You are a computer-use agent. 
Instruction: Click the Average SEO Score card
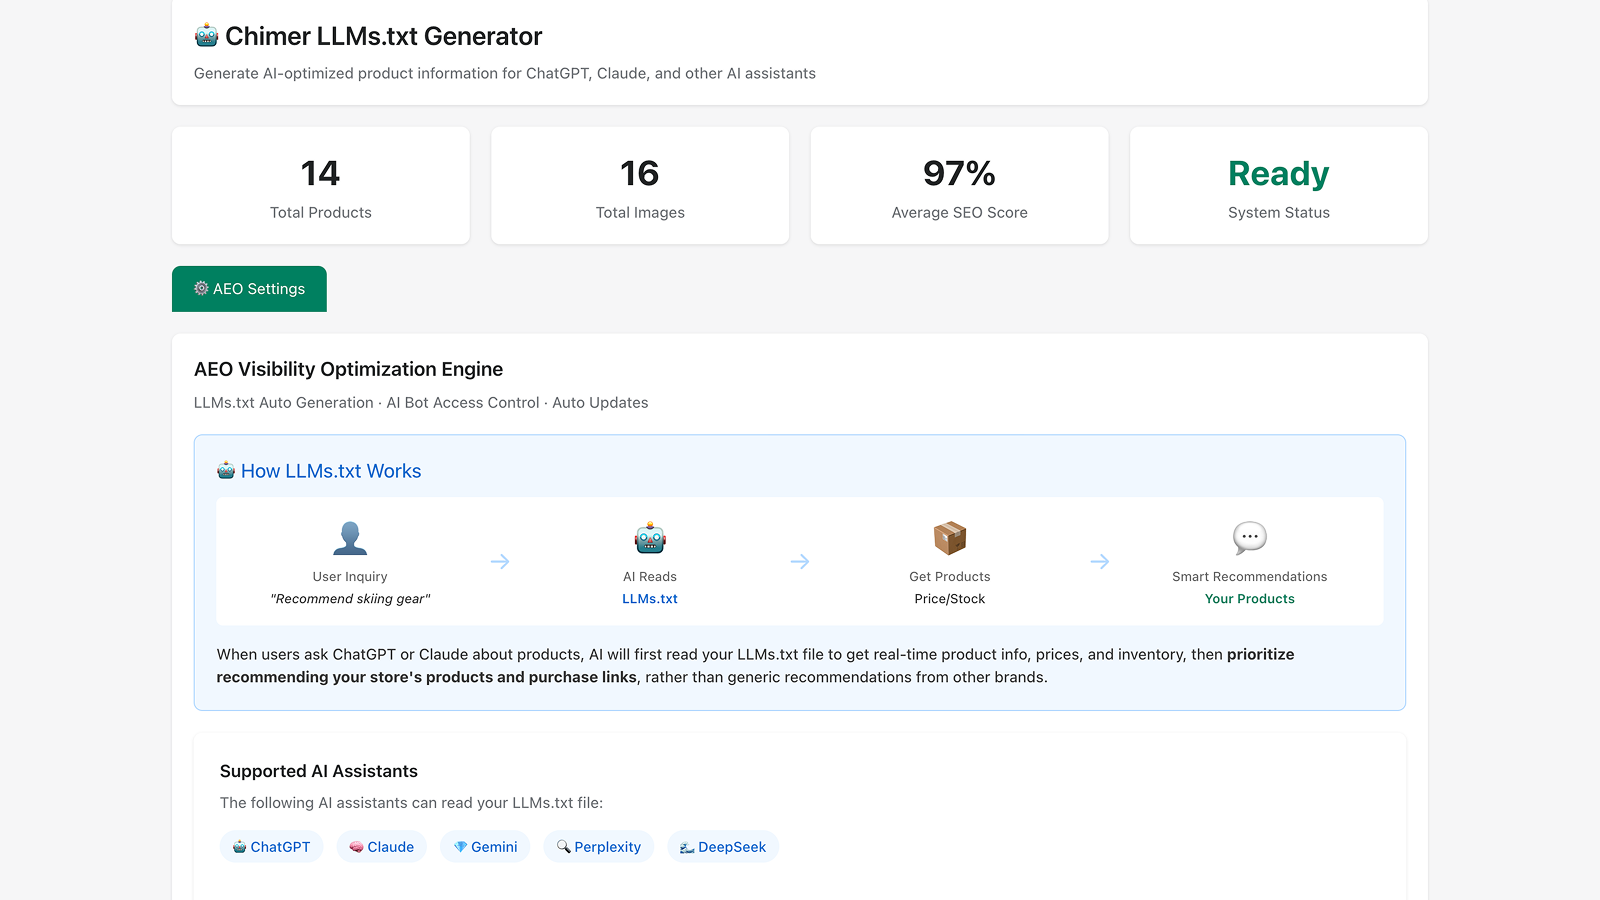959,186
